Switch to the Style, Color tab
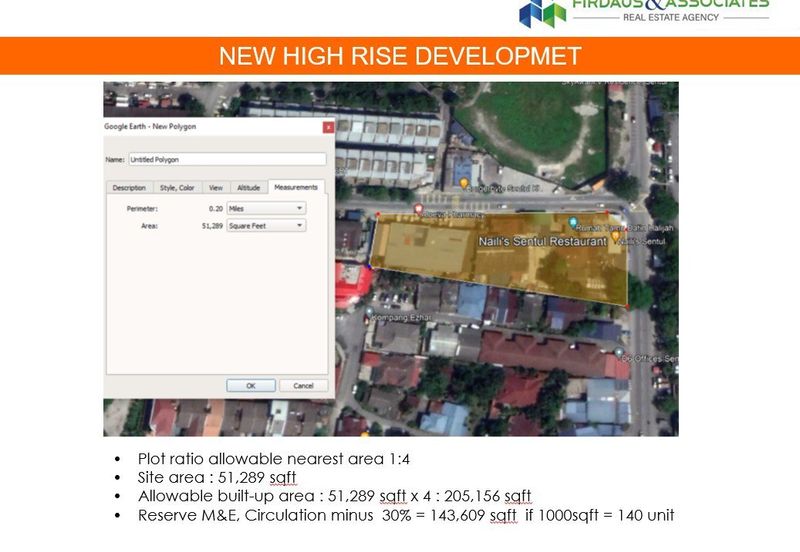Screen dimensions: 800x552 pos(177,187)
